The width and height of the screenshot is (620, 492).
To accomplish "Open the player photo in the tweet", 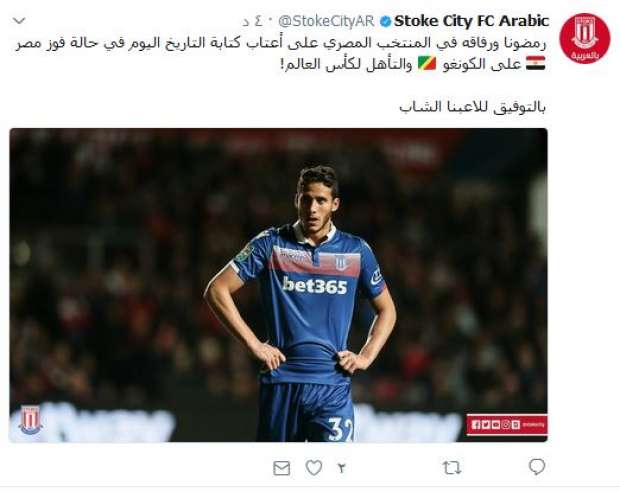I will pos(278,285).
